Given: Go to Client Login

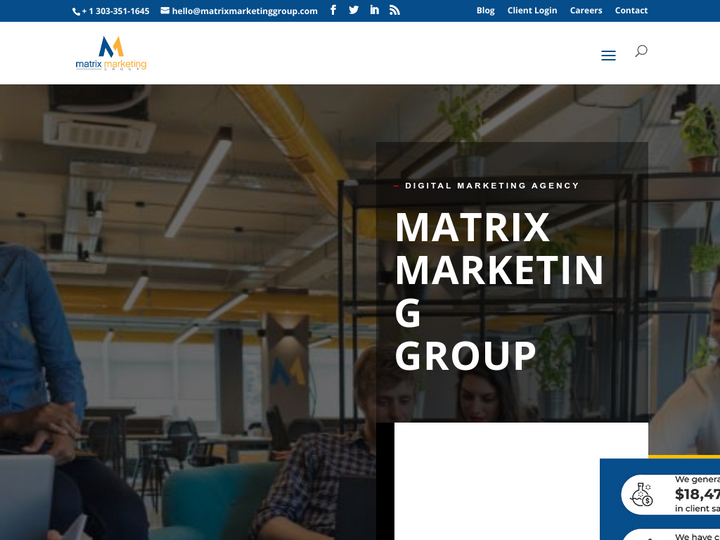Looking at the screenshot, I should (x=532, y=11).
